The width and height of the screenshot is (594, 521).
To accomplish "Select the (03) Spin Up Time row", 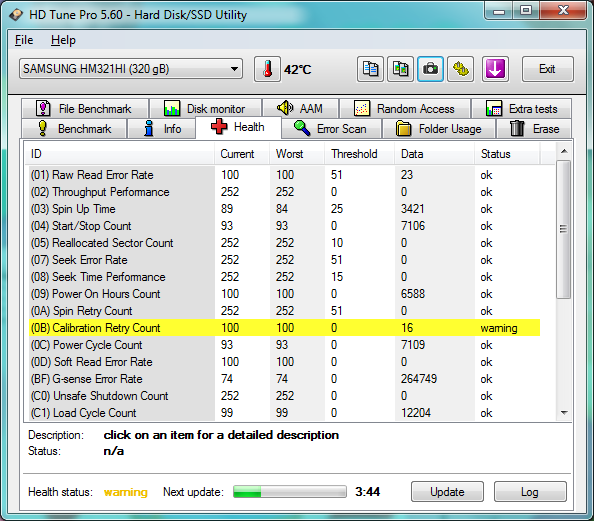I will [x=284, y=209].
